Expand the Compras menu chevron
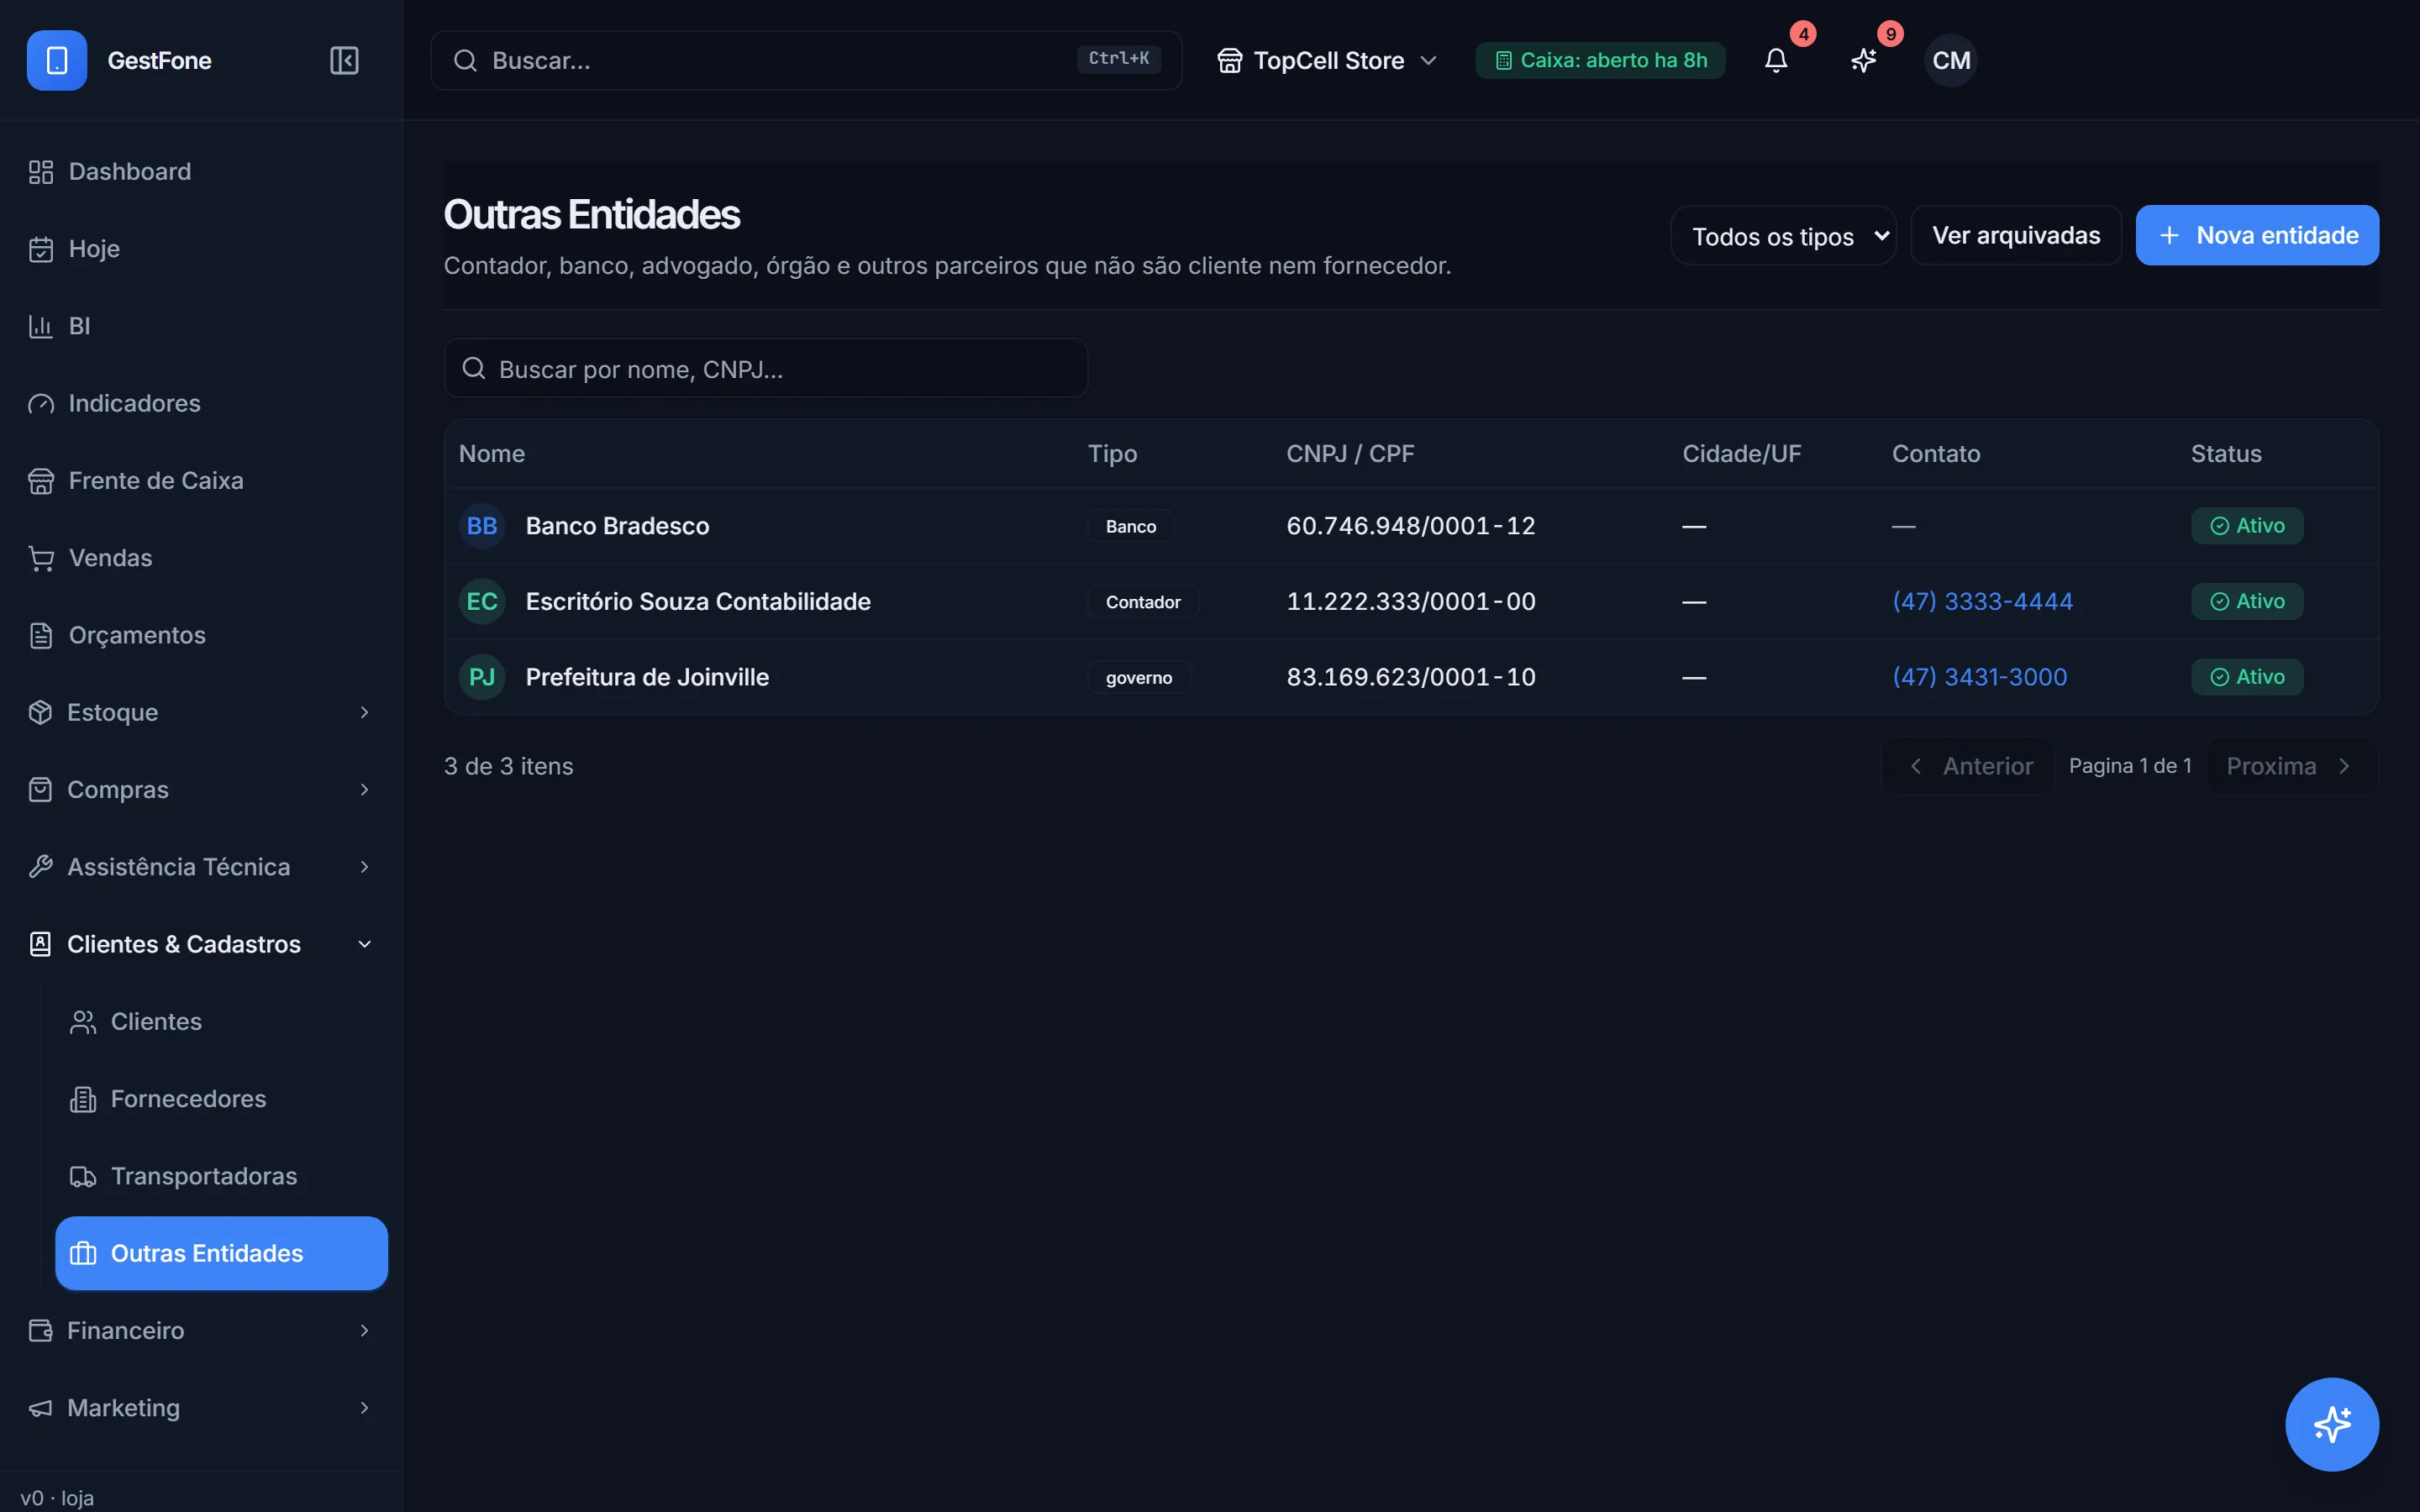2420x1512 pixels. pos(364,790)
